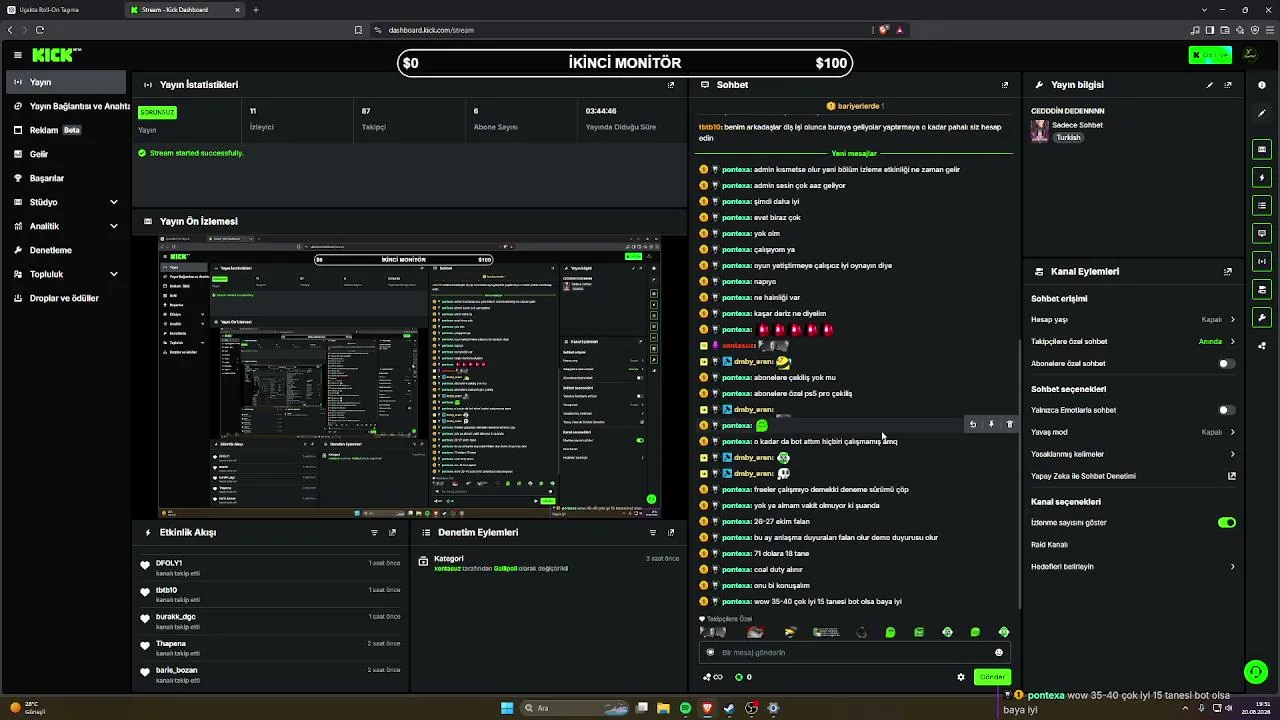The width and height of the screenshot is (1280, 720).
Task: Open Hesap yaşı setting
Action: click(x=1133, y=319)
